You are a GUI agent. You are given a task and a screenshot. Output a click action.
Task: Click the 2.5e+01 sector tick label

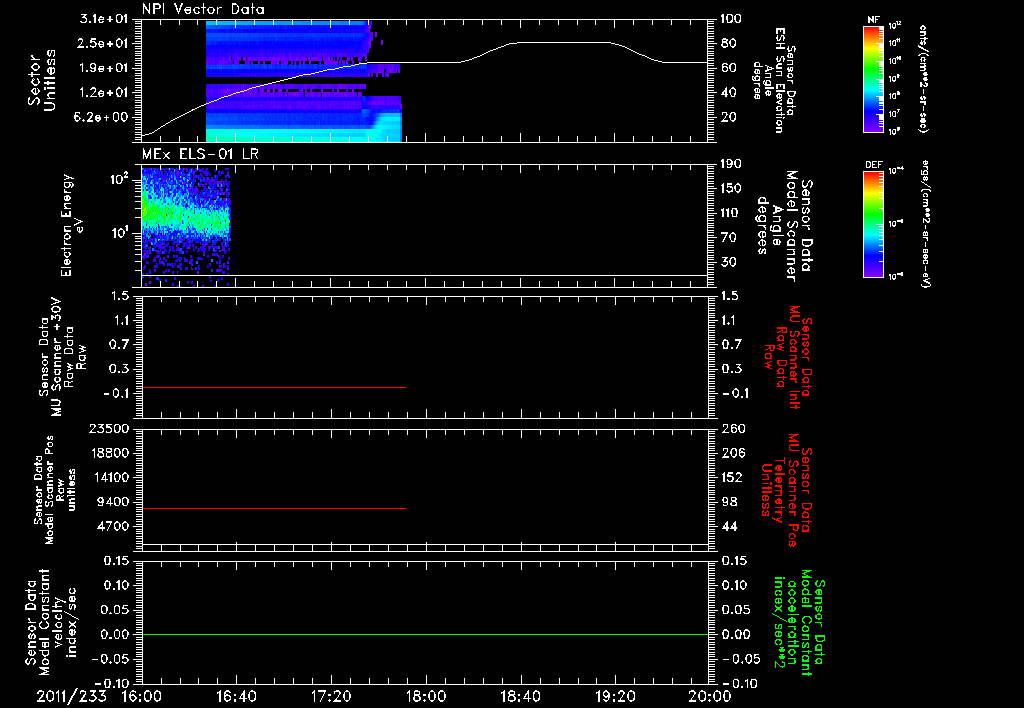104,43
